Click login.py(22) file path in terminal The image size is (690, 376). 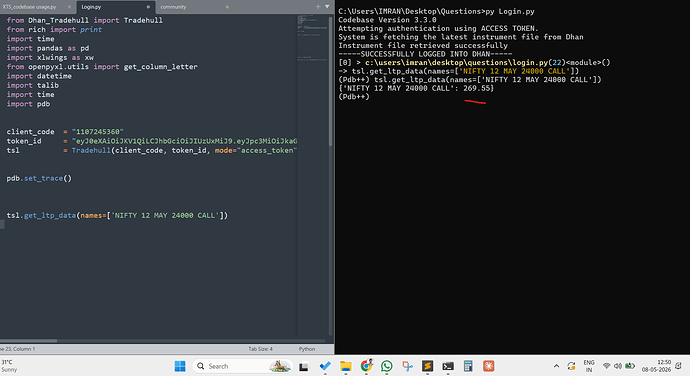(465, 63)
